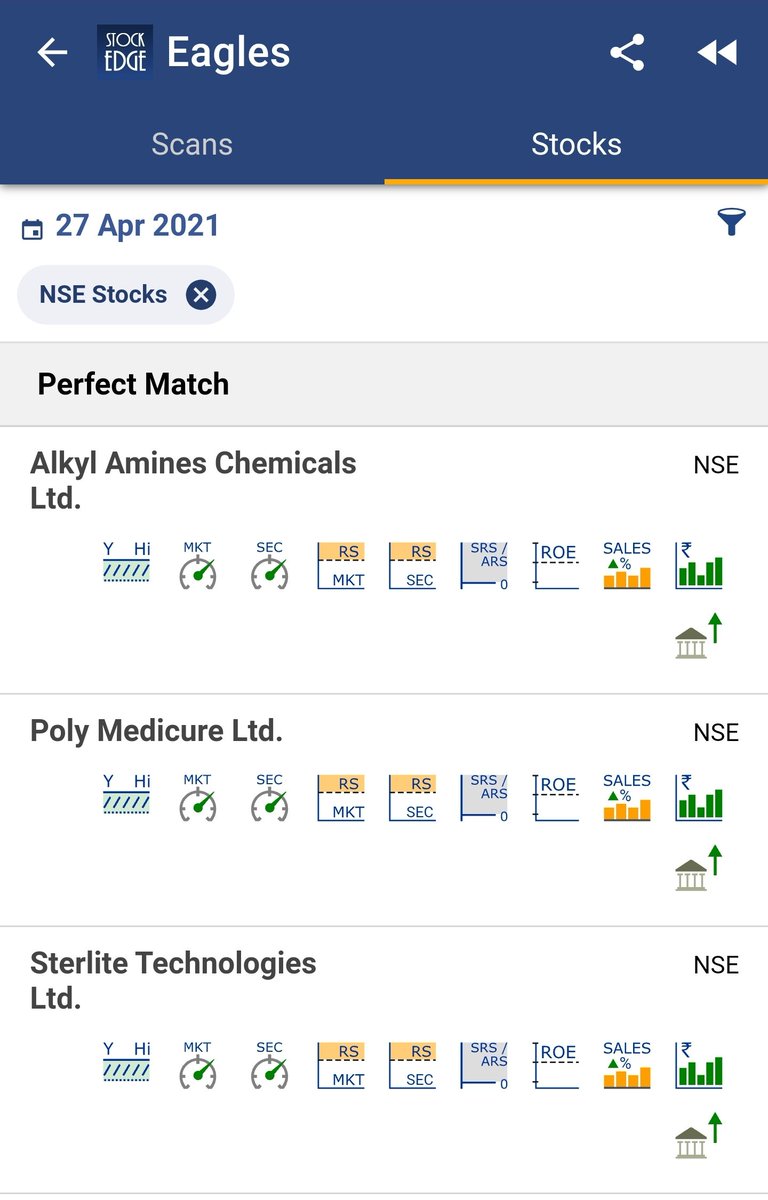Viewport: 768px width, 1200px height.
Task: Tap Sterlite SEC gauge icon
Action: point(270,1065)
